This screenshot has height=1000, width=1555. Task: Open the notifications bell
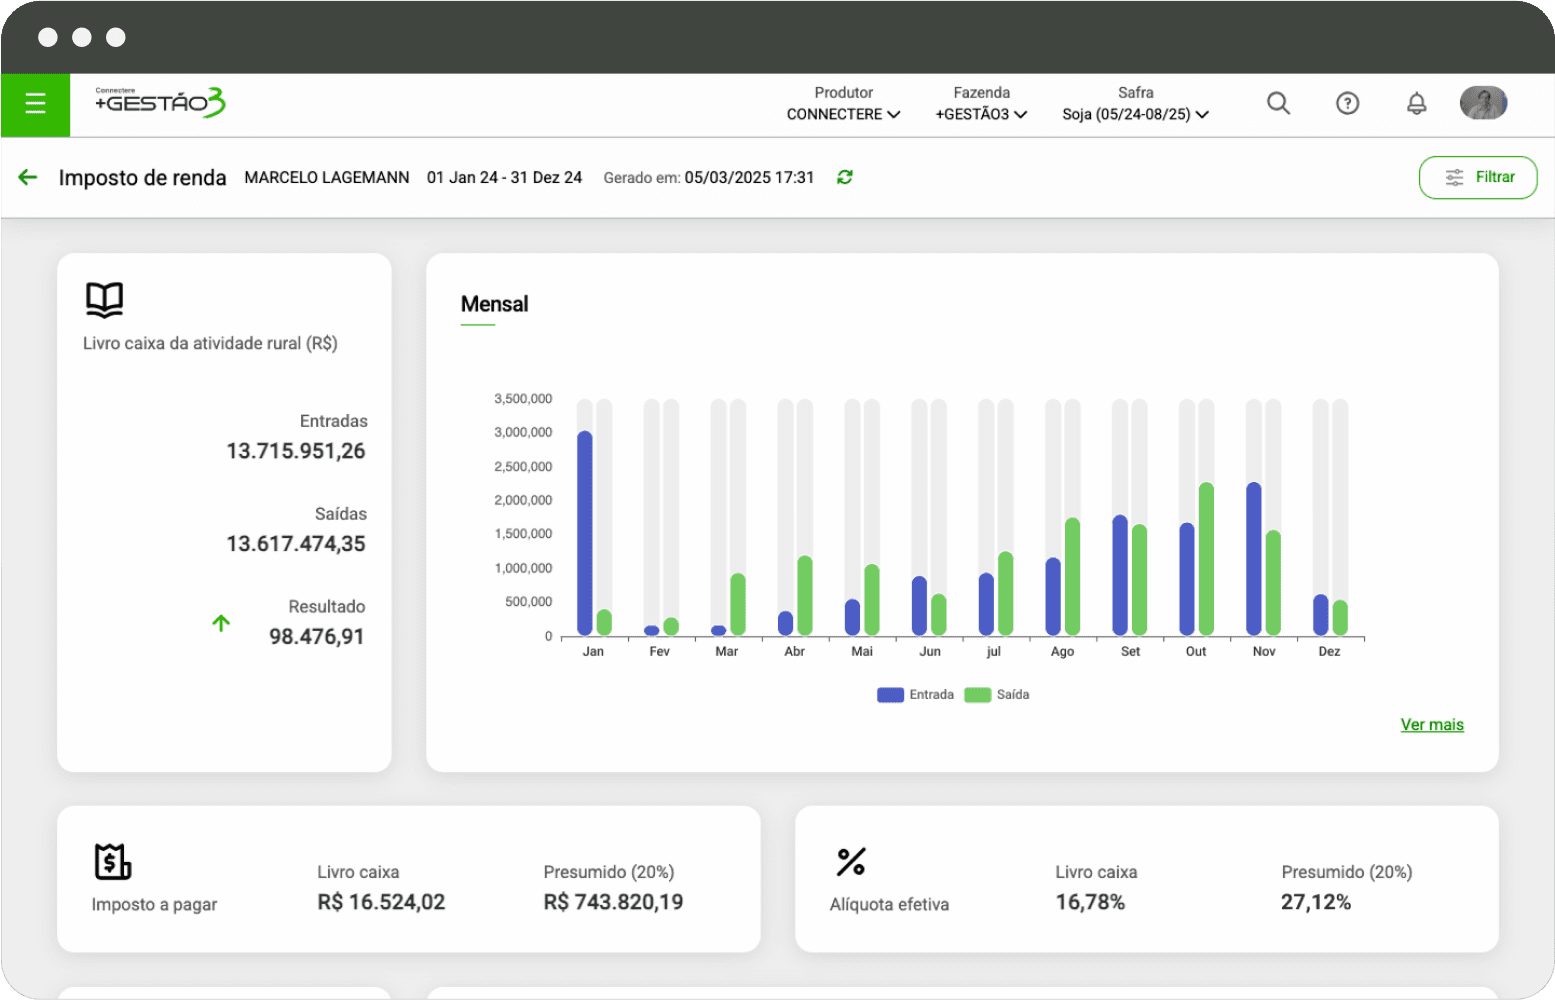click(1416, 103)
